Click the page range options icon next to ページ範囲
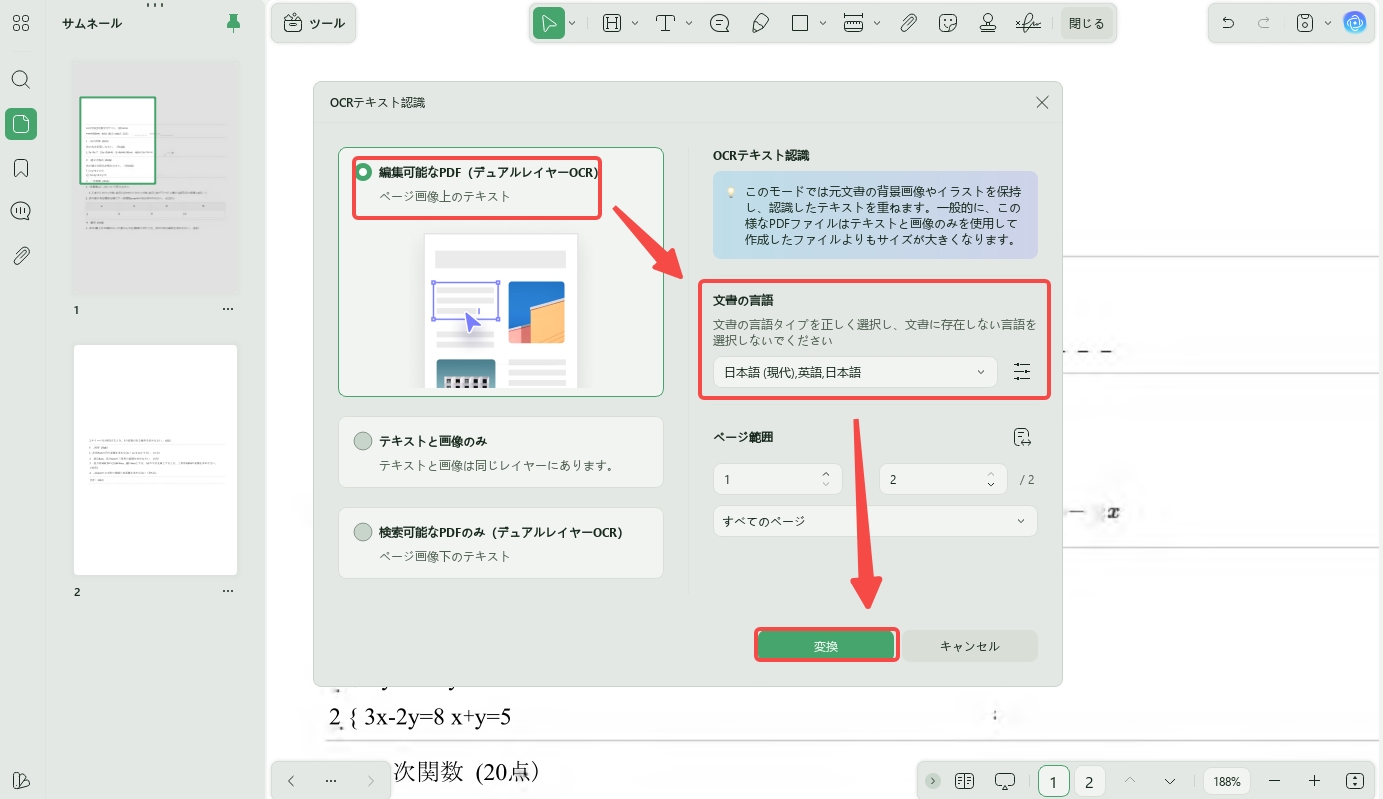Screen dimensions: 1383x799 point(1021,437)
